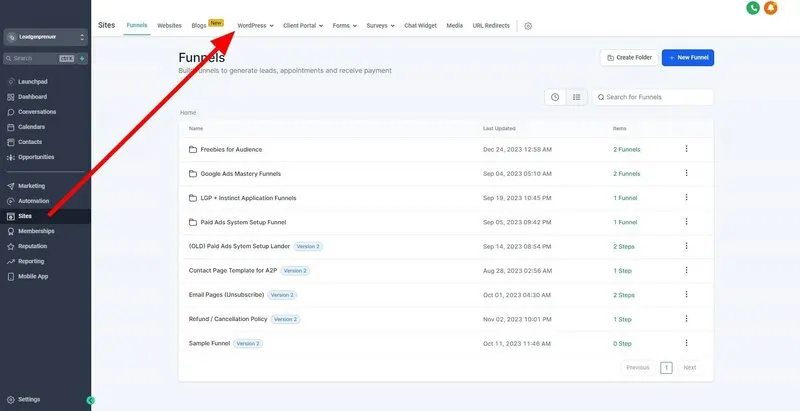
Task: Click the green quick-add plus icon
Action: [82, 59]
